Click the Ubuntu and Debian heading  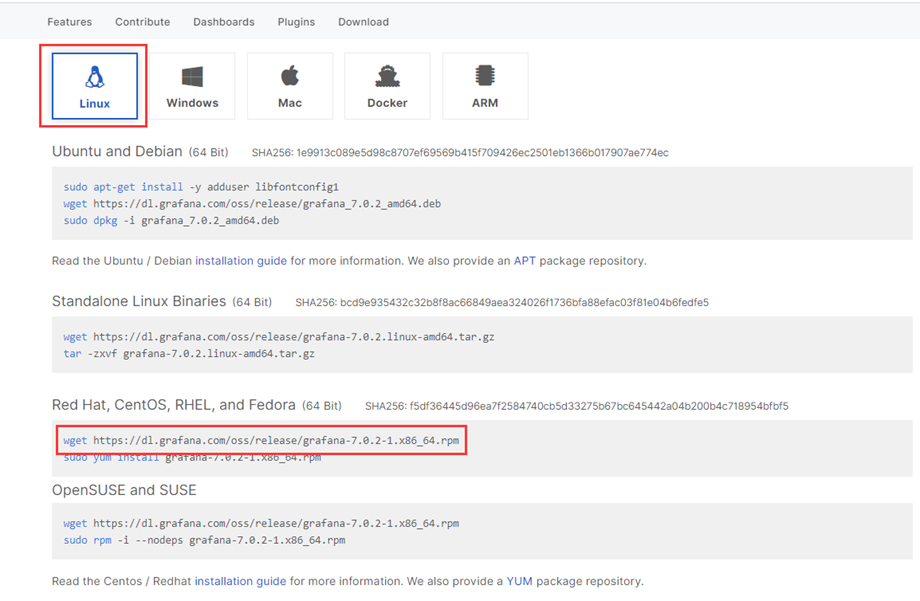[x=117, y=151]
